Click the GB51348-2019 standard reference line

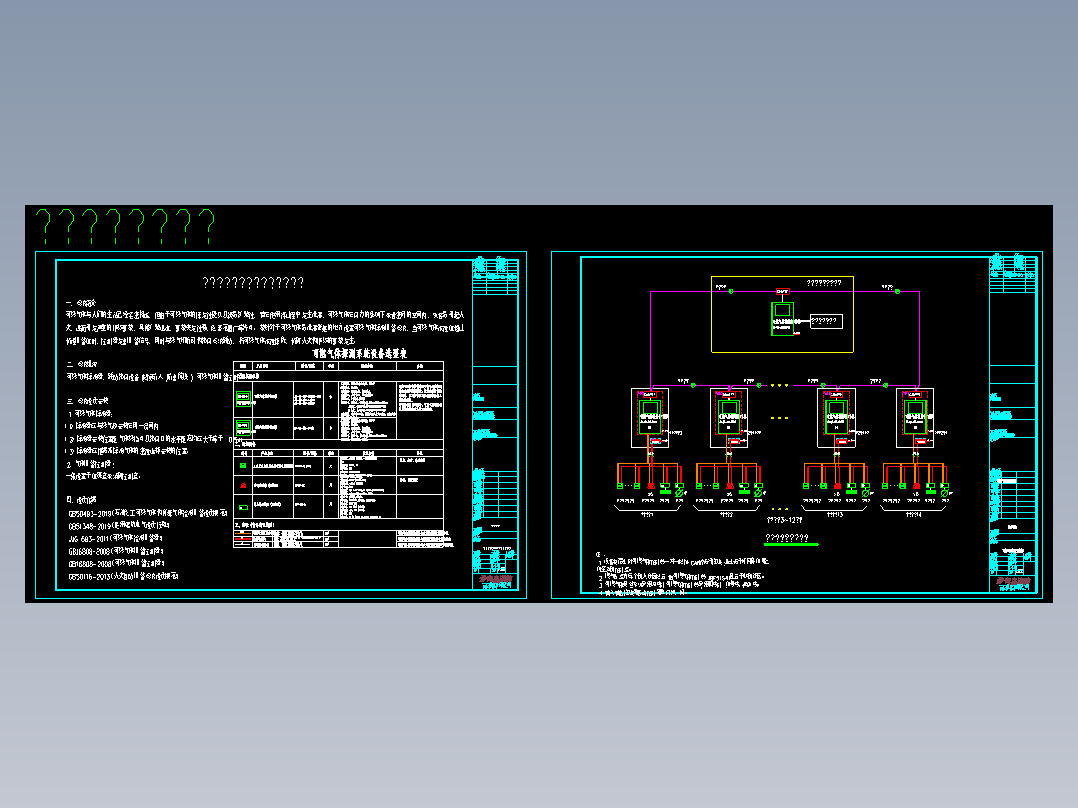point(118,526)
